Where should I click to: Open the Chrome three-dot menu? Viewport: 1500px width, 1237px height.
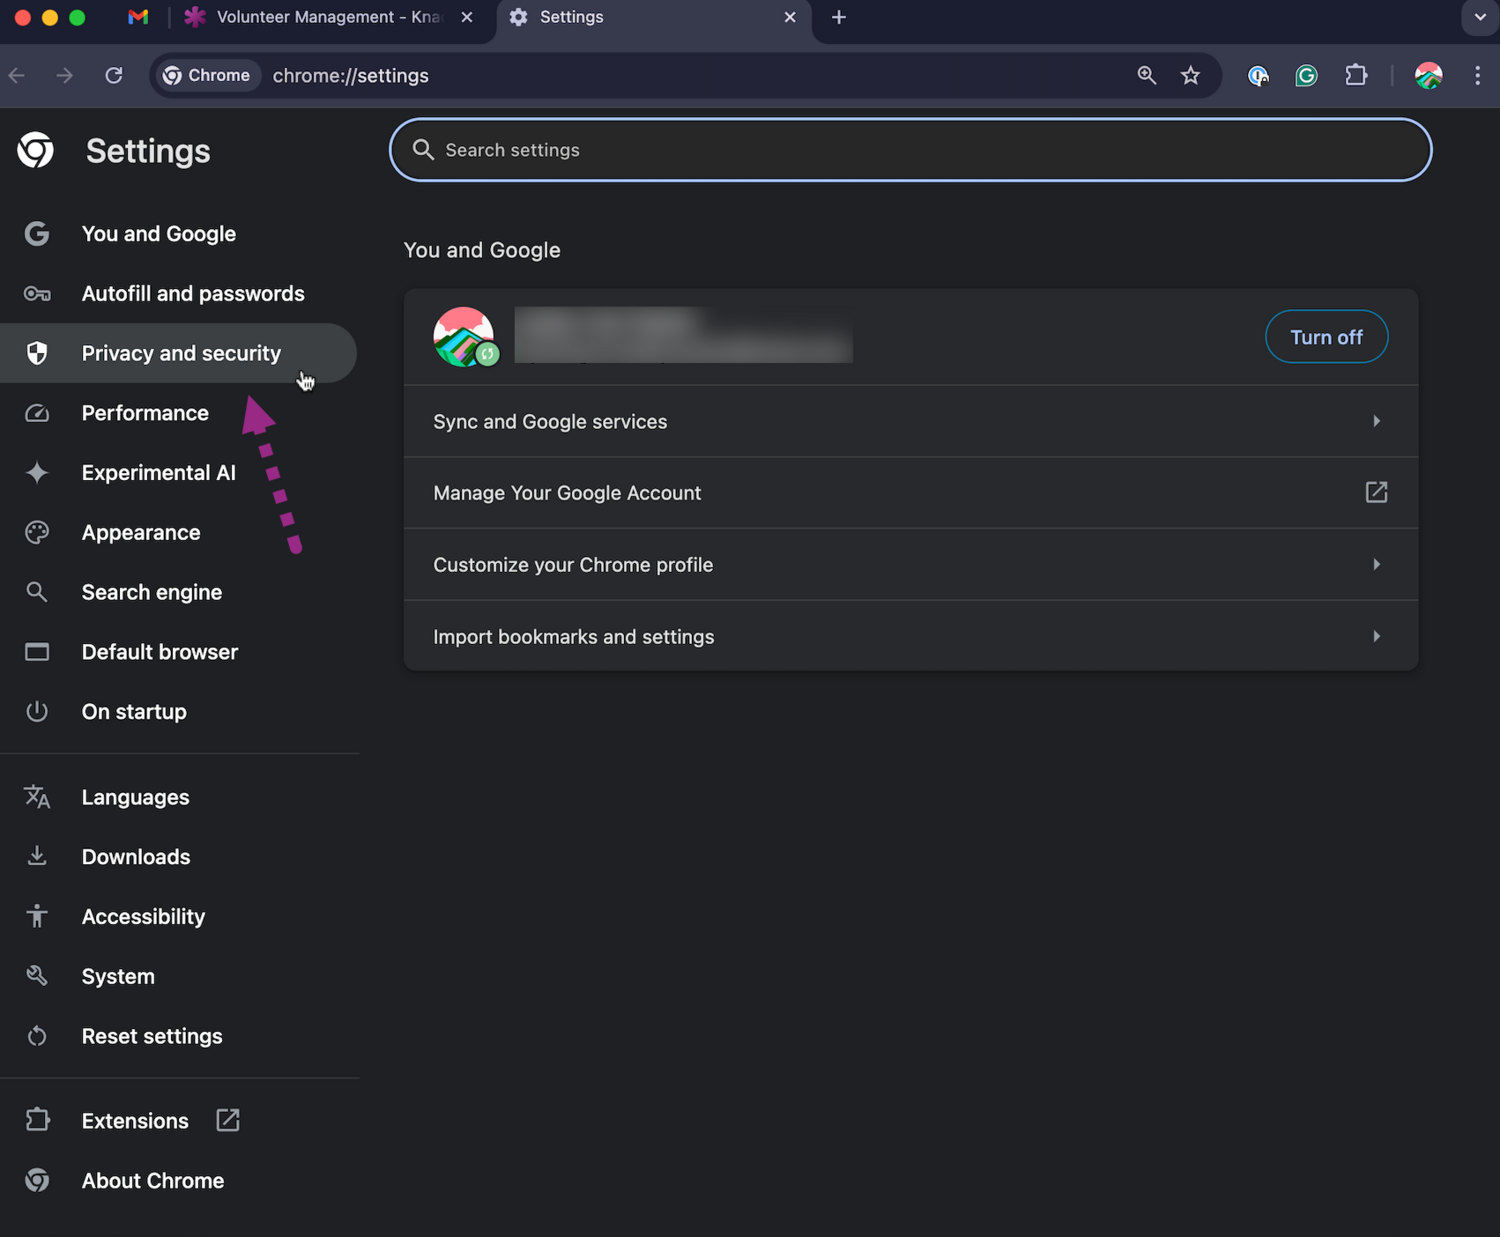[1477, 76]
